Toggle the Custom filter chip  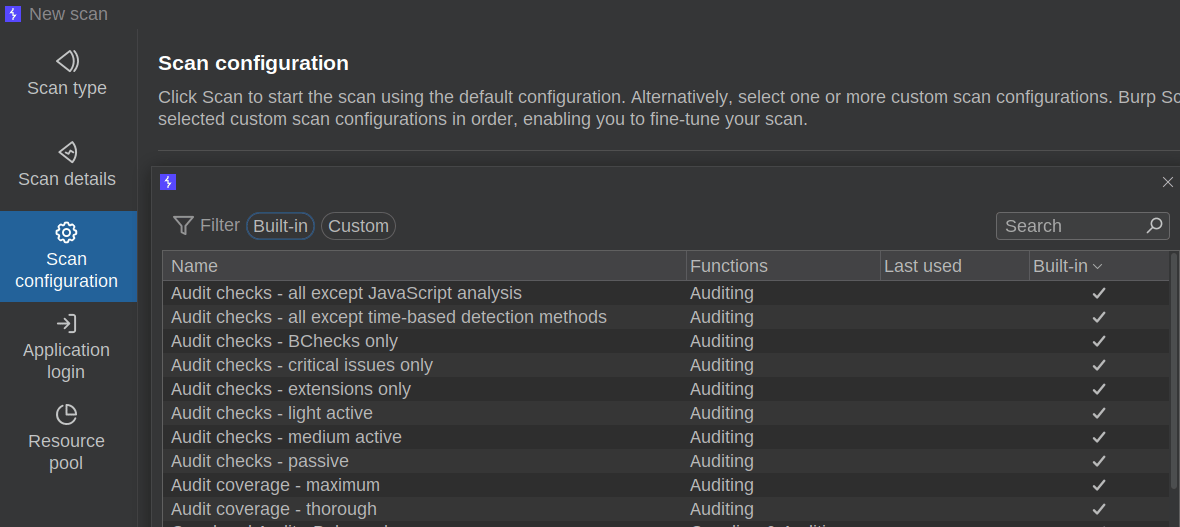(x=358, y=226)
